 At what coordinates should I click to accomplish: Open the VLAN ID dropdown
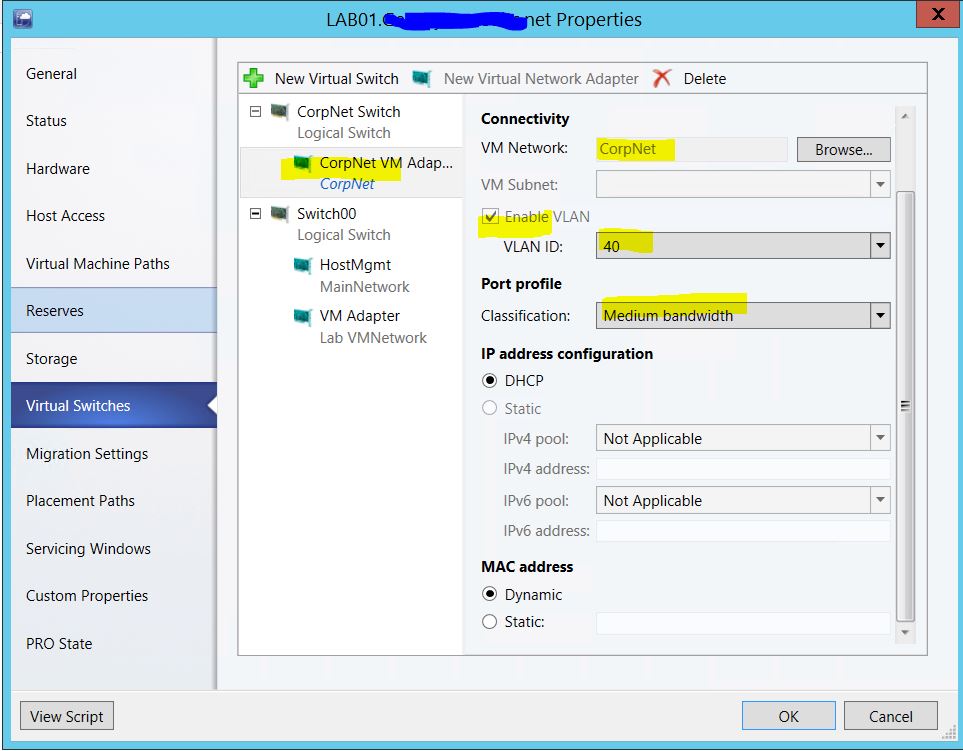tap(880, 246)
